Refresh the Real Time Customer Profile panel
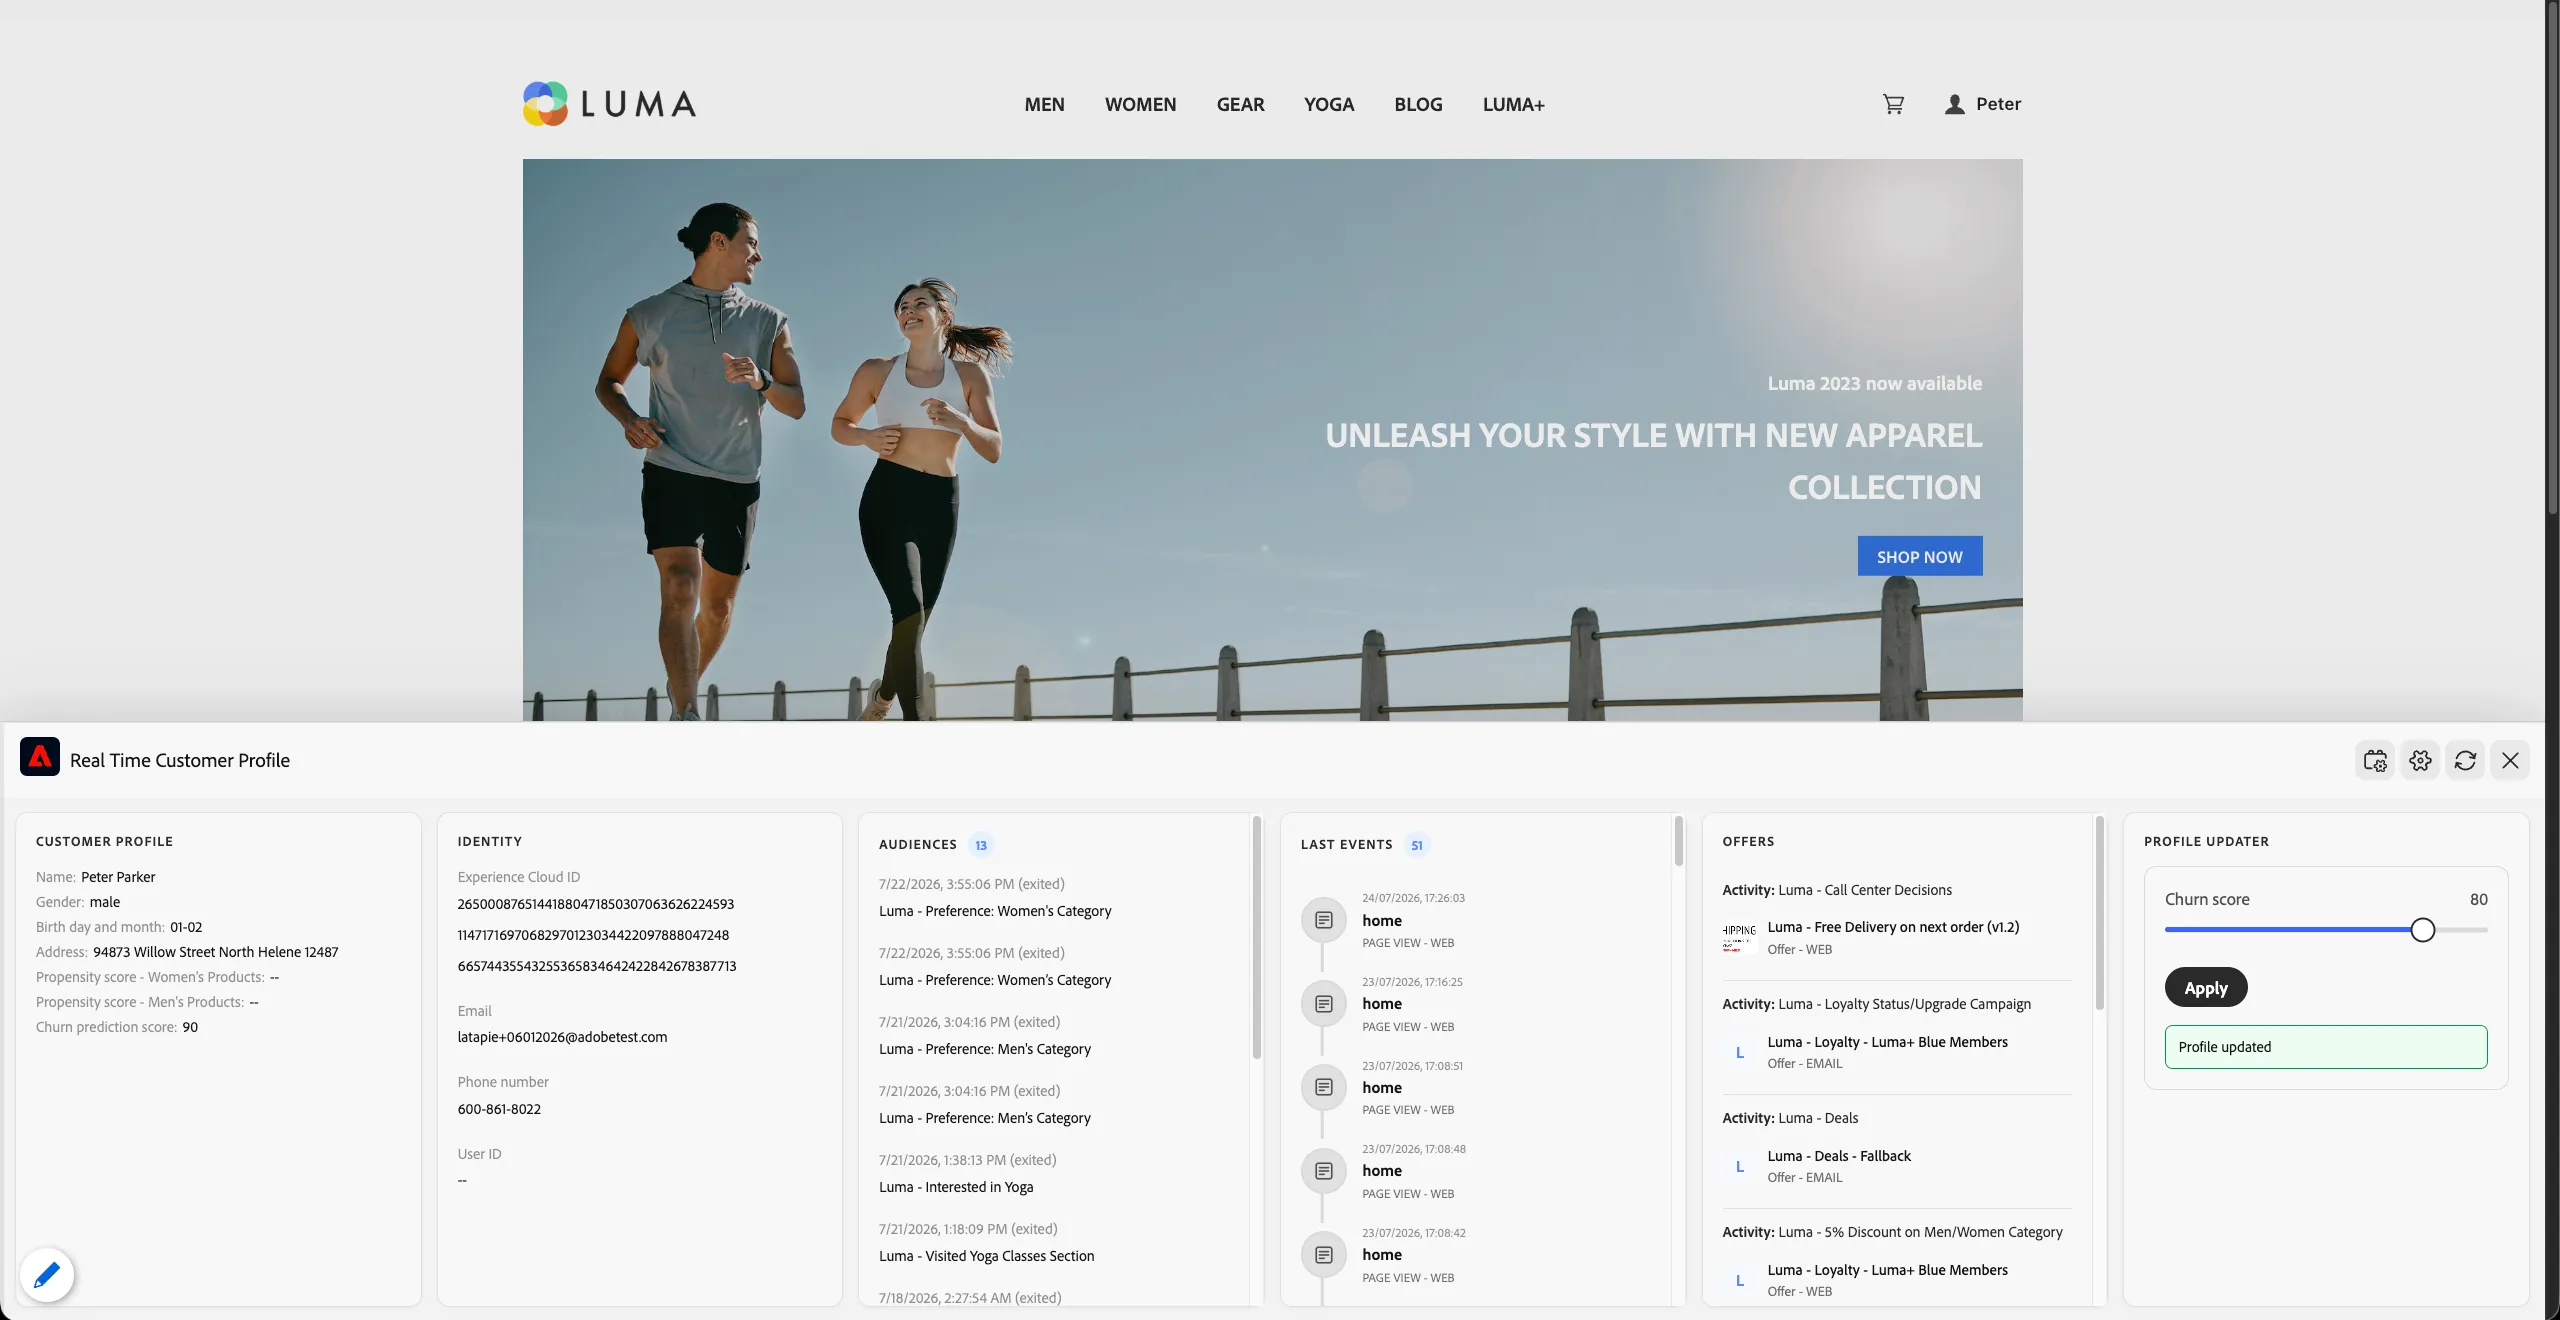This screenshot has height=1320, width=2560. click(x=2465, y=760)
